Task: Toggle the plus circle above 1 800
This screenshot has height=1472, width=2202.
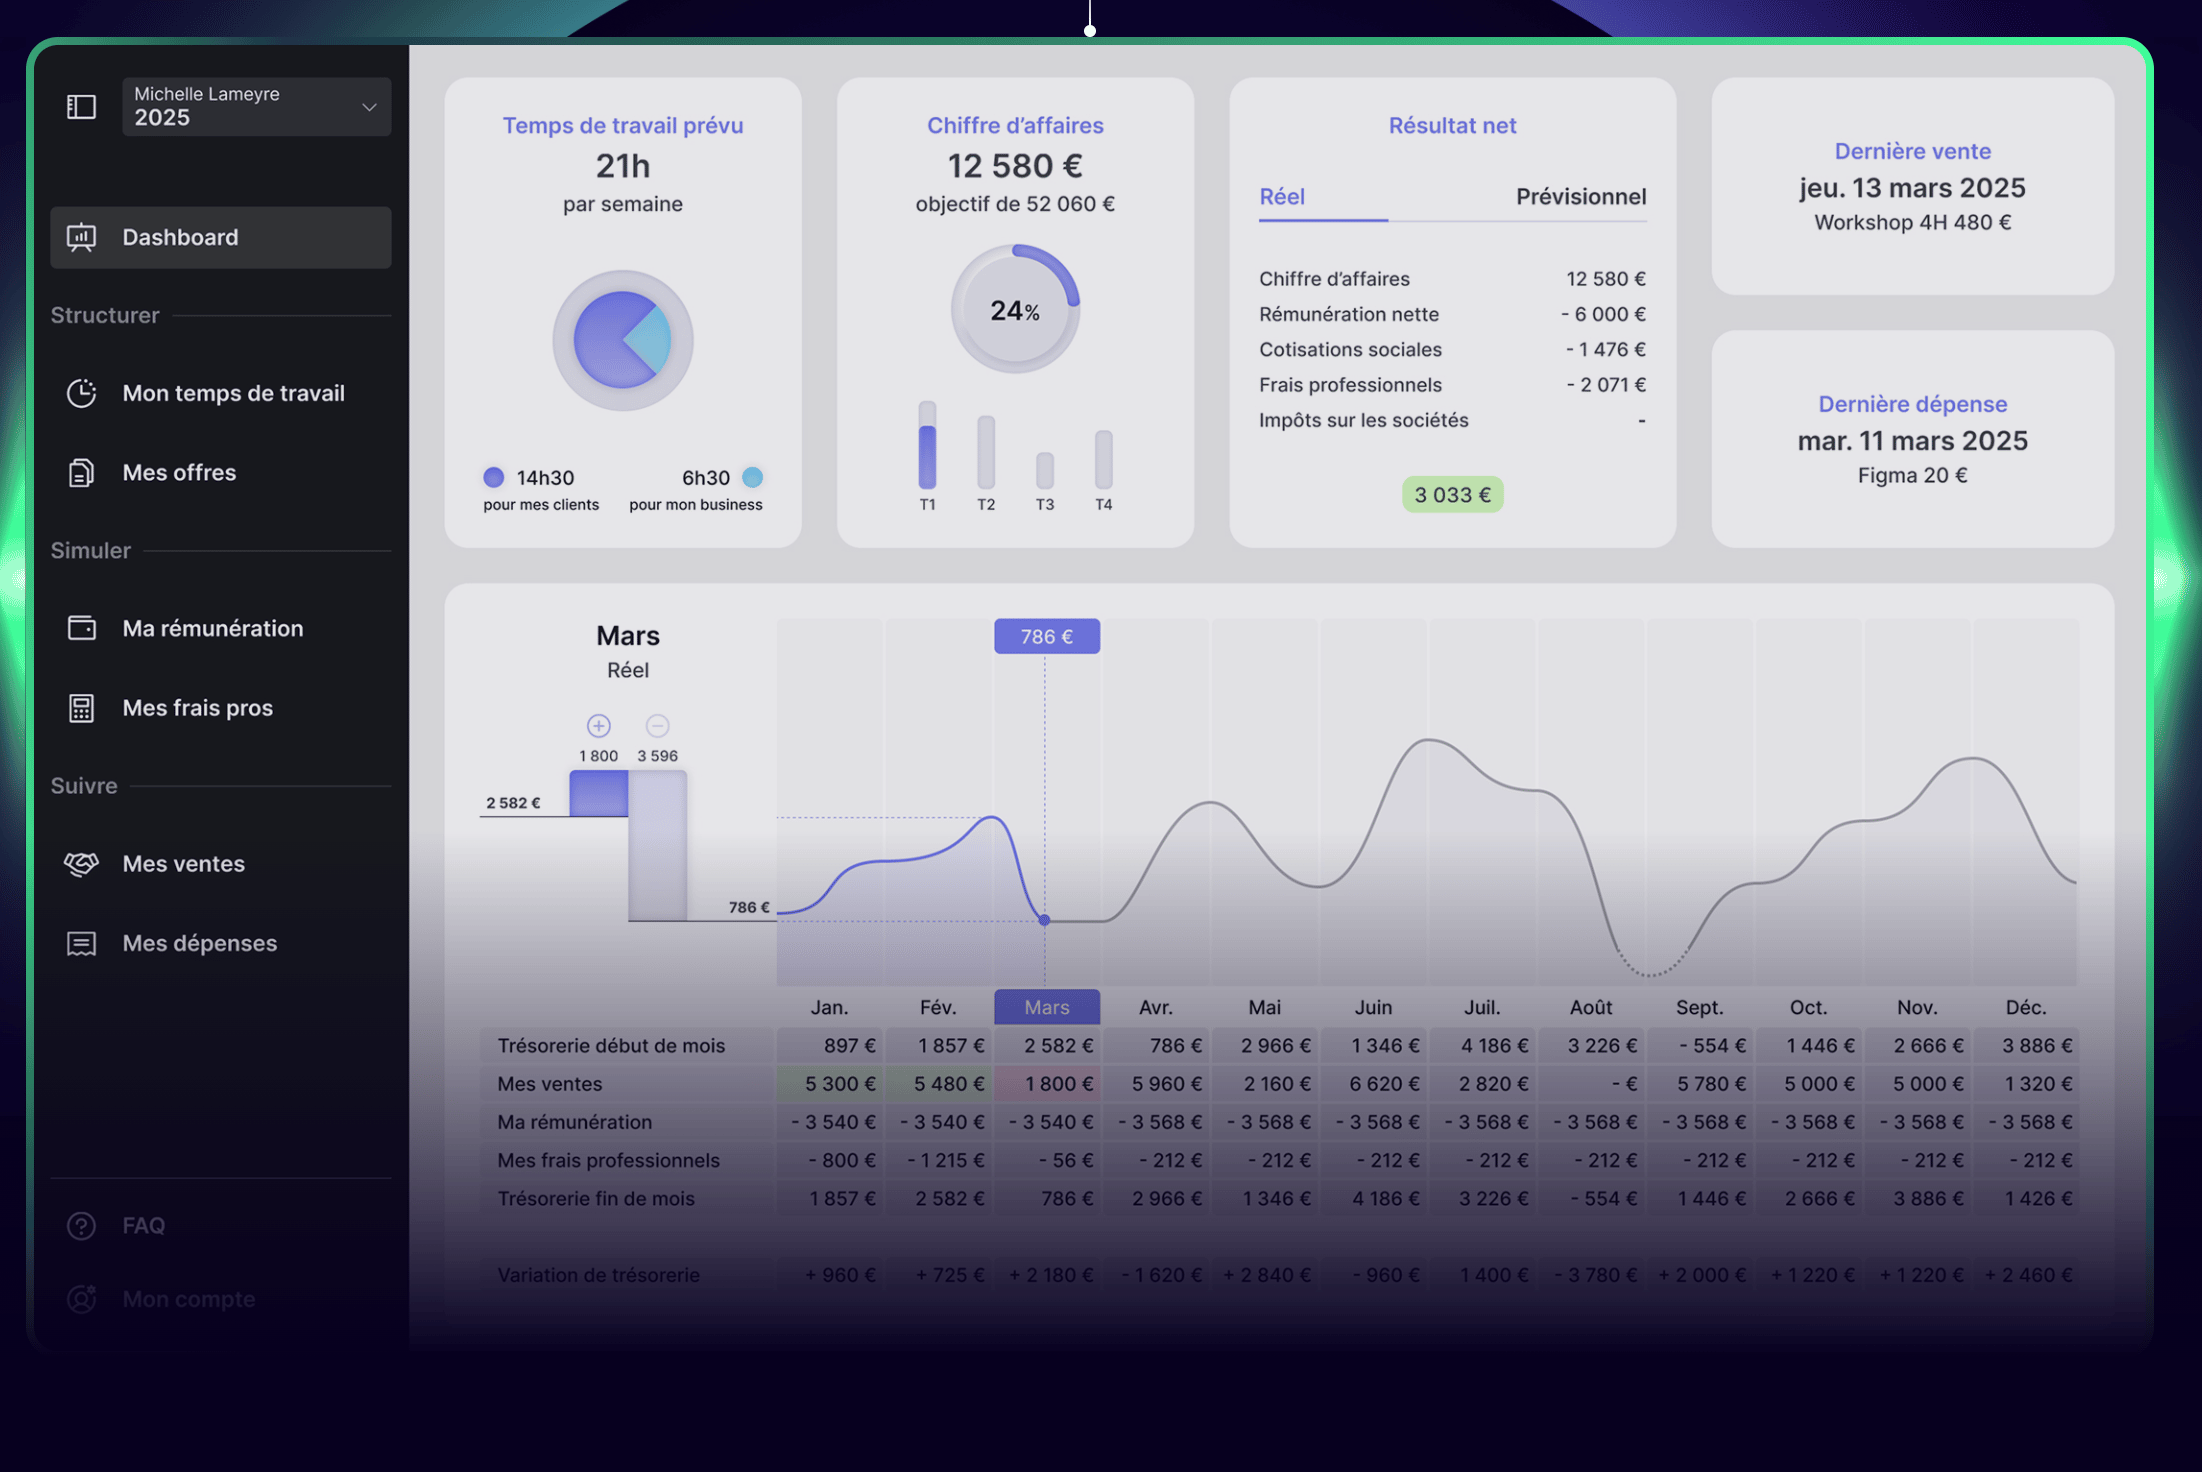Action: [598, 725]
